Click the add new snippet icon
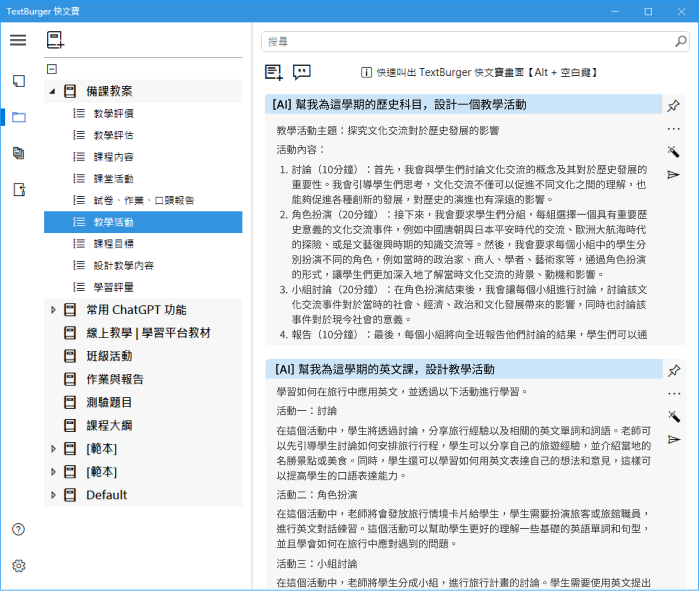This screenshot has height=591, width=699. pyautogui.click(x=273, y=72)
